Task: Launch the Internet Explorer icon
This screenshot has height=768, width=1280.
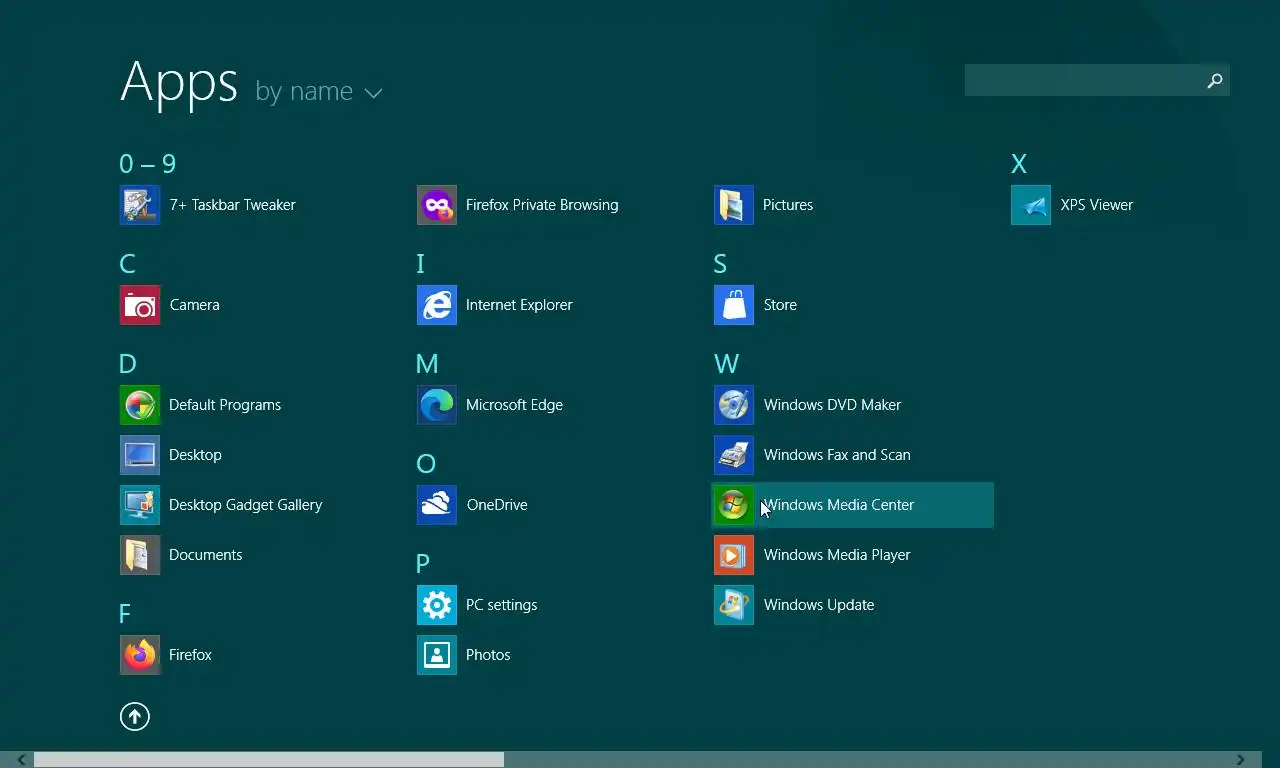Action: (437, 305)
